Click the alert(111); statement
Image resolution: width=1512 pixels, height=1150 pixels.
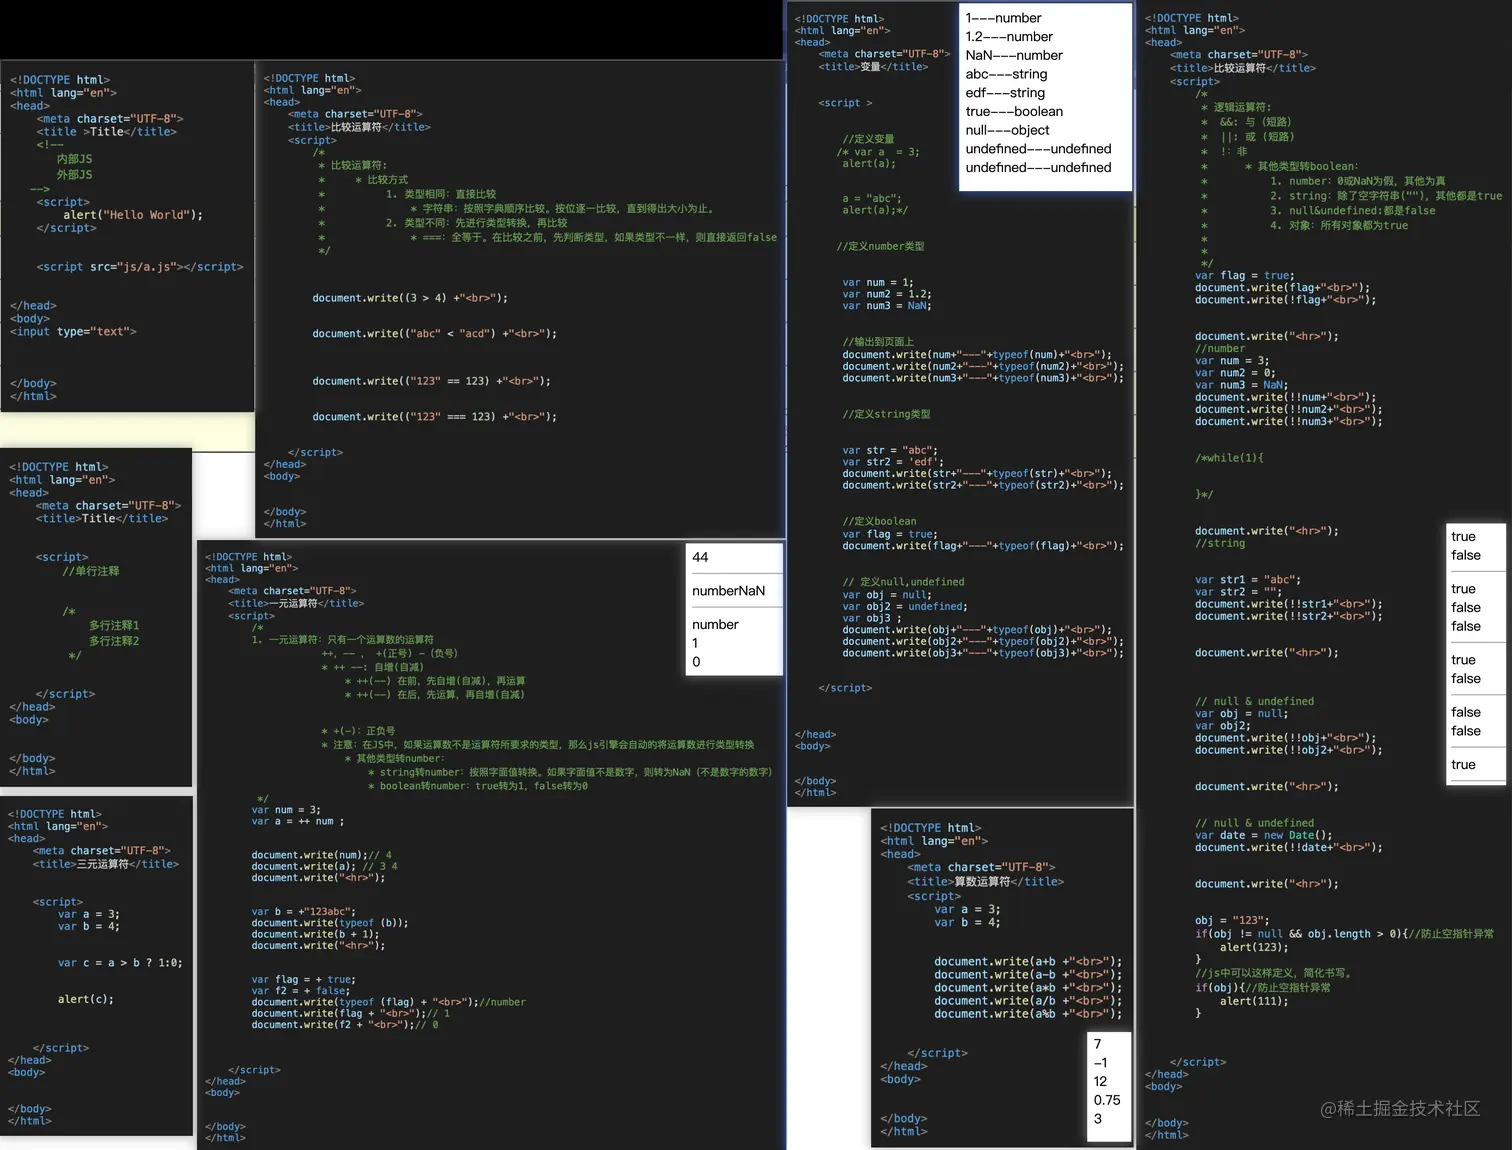pos(1254,1001)
